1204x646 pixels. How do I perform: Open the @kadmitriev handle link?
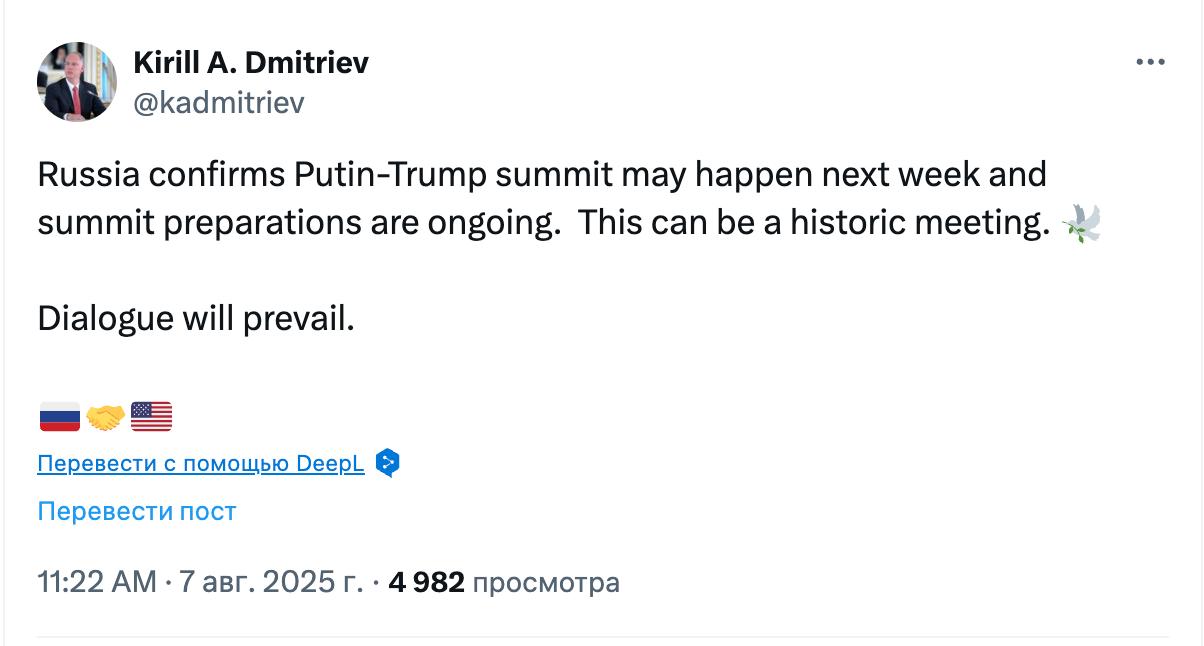(x=219, y=102)
